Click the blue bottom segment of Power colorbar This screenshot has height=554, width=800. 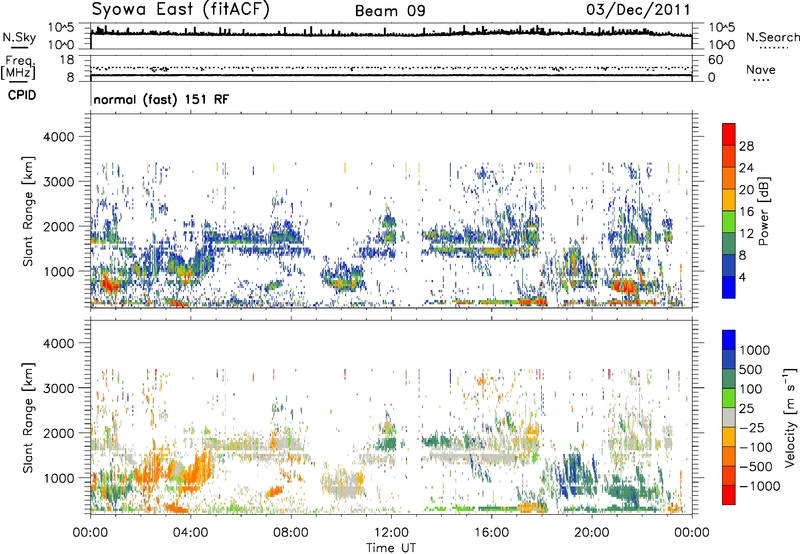[729, 287]
